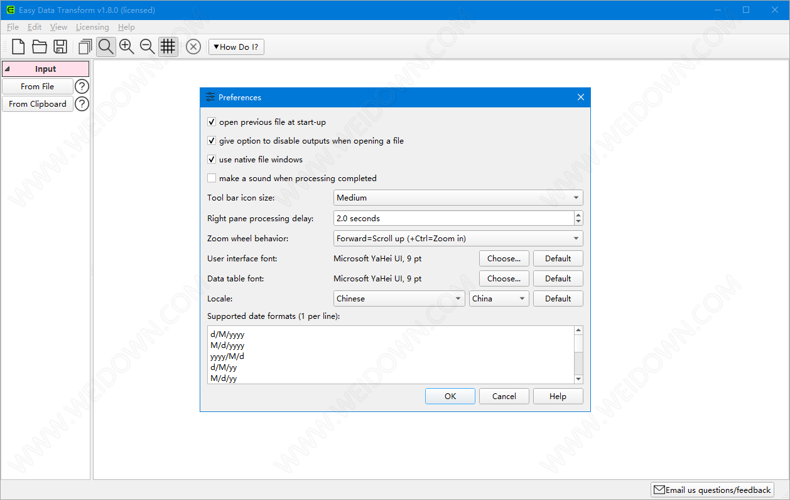790x500 pixels.
Task: Toggle give option to disable outputs checkbox
Action: (212, 141)
